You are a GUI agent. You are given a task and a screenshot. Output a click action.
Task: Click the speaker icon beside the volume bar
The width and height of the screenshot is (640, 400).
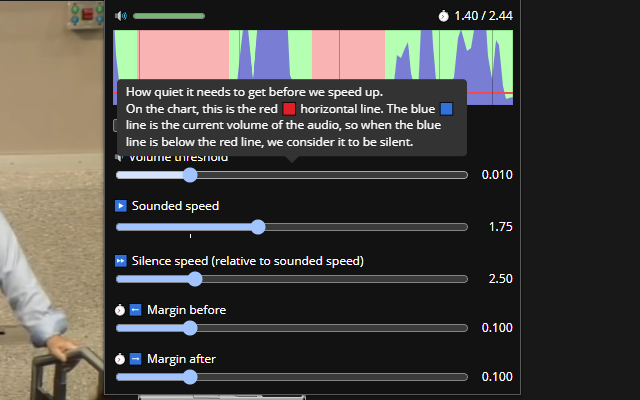tap(121, 16)
